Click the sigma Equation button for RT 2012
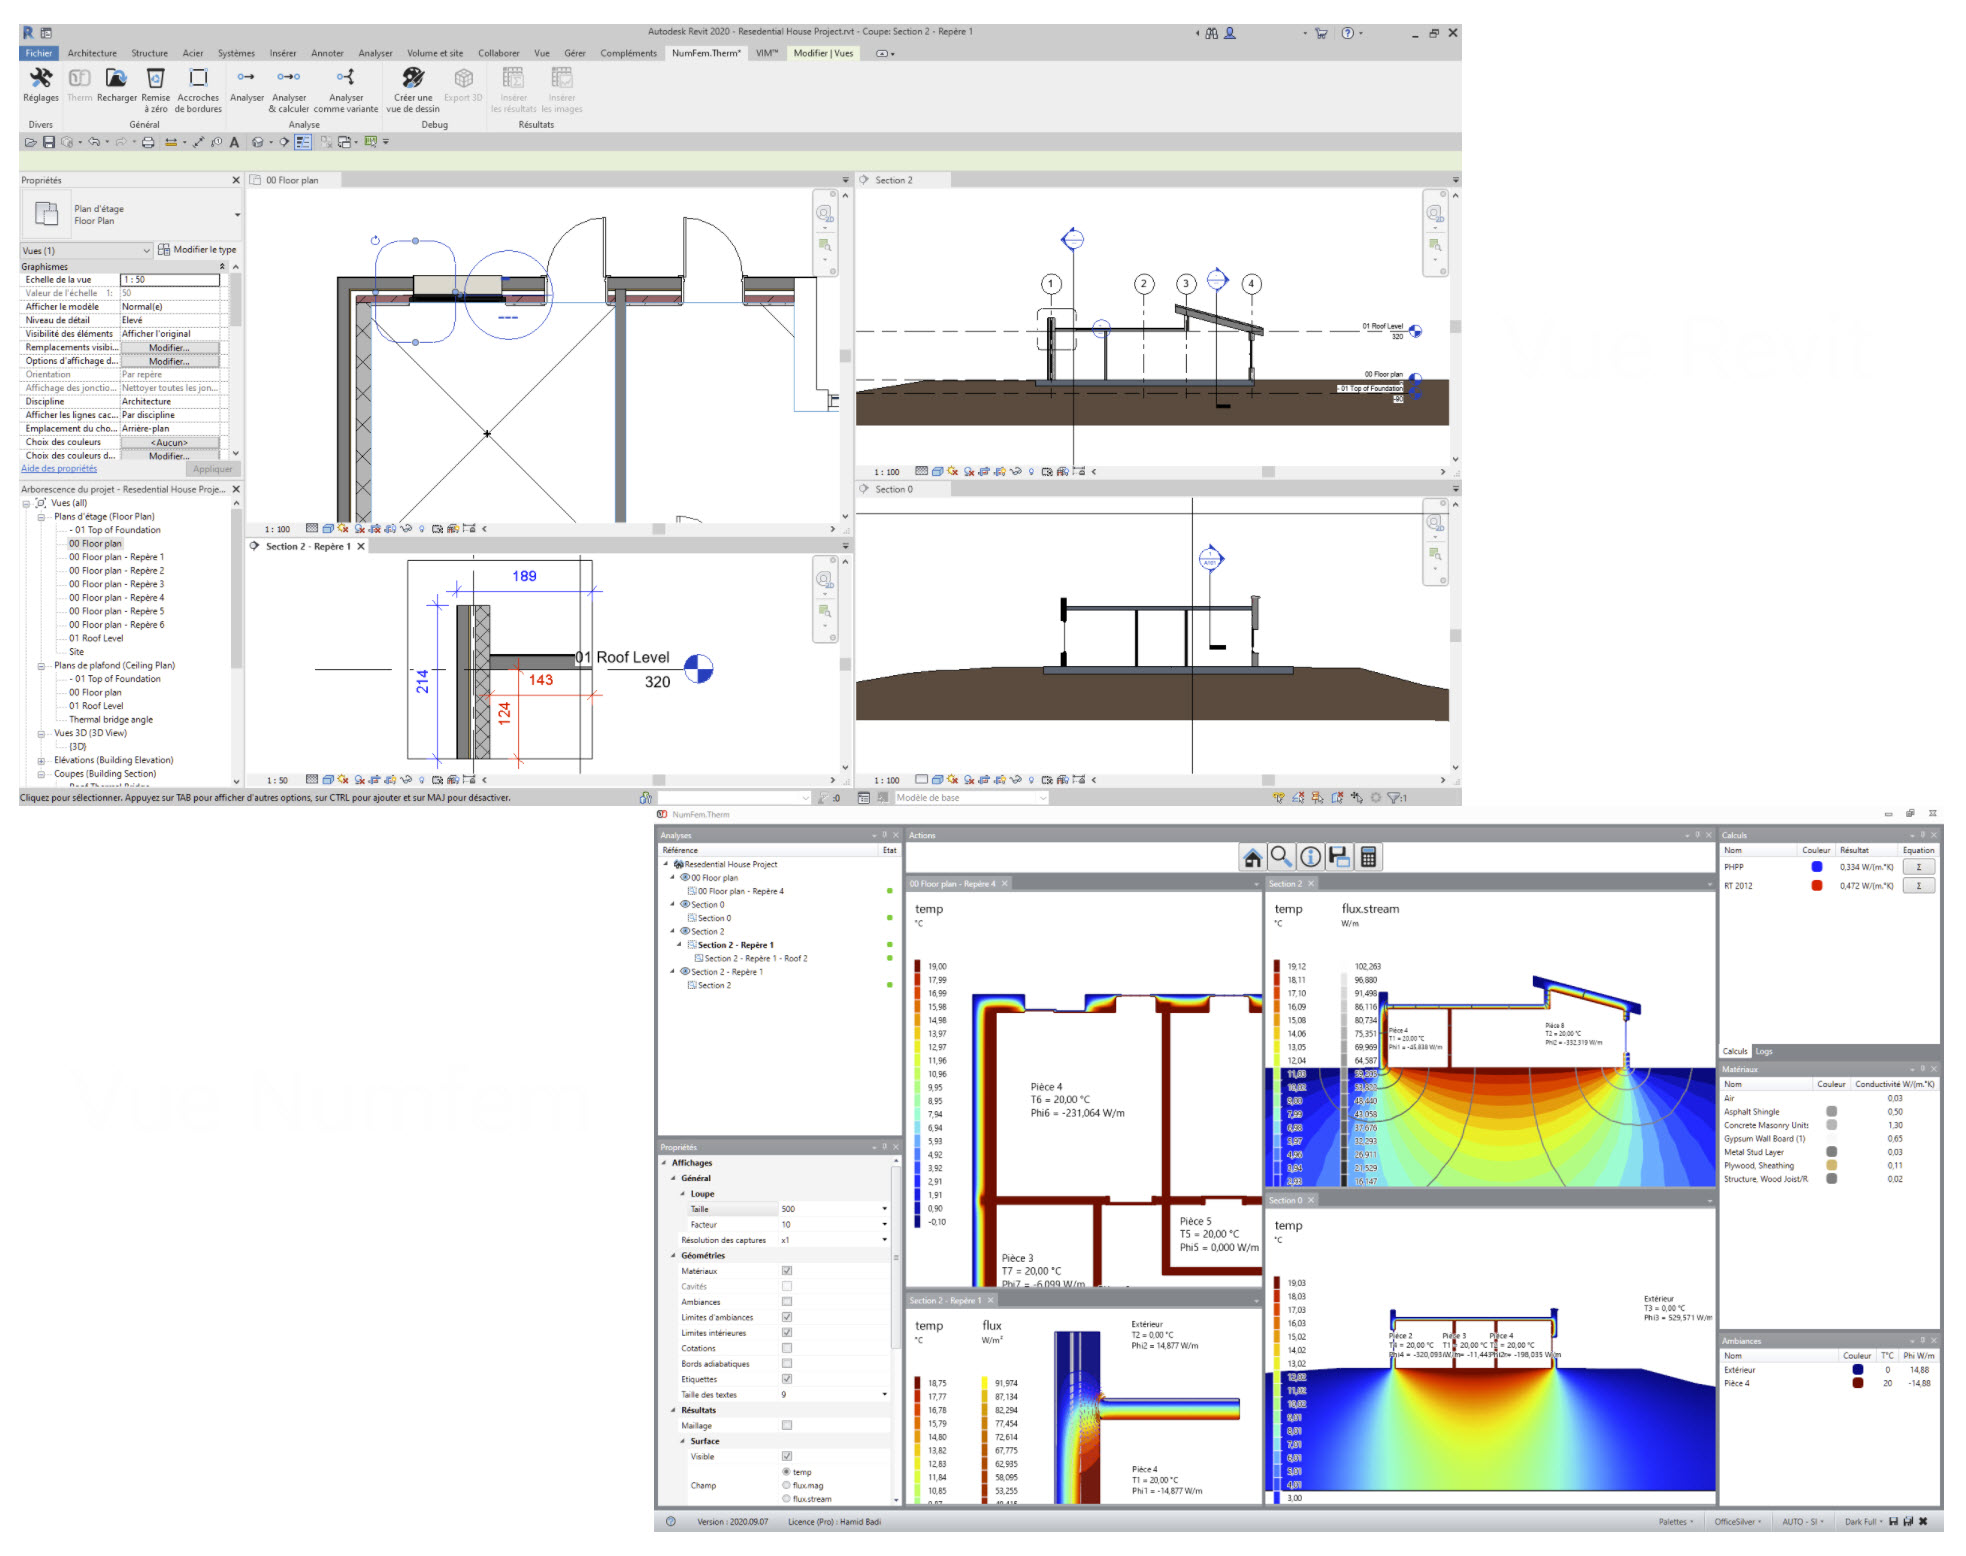This screenshot has height=1556, width=1966. (x=1918, y=886)
